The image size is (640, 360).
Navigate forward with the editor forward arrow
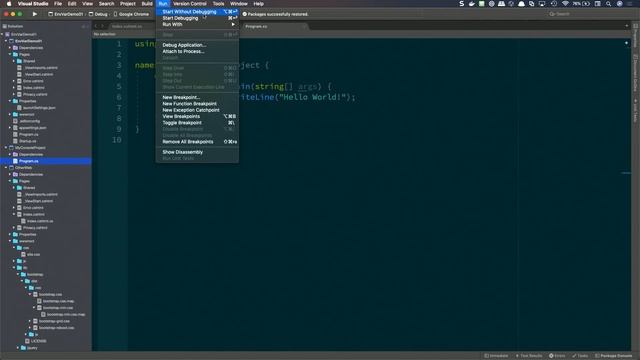102,26
